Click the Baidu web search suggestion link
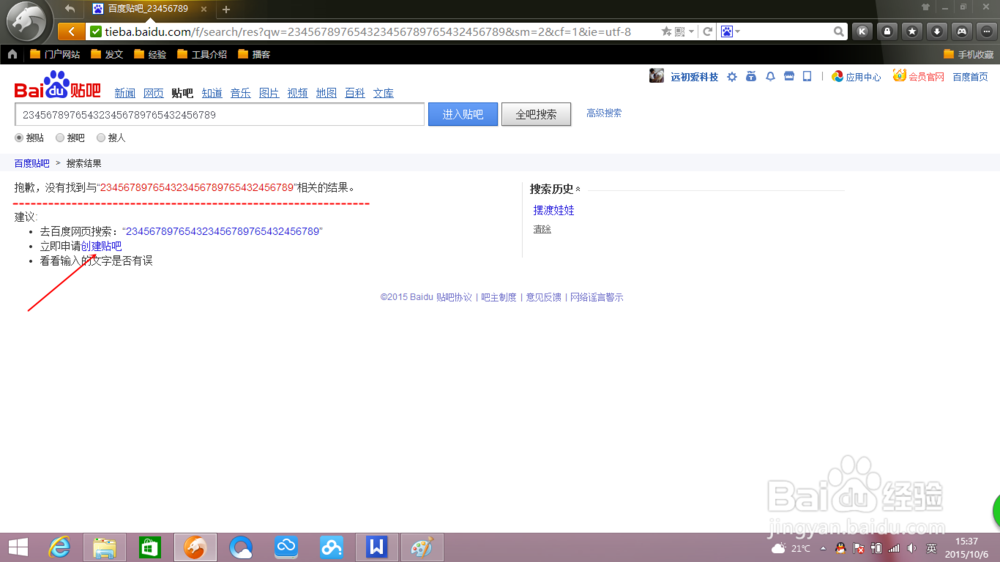Image resolution: width=1000 pixels, height=562 pixels. click(223, 231)
